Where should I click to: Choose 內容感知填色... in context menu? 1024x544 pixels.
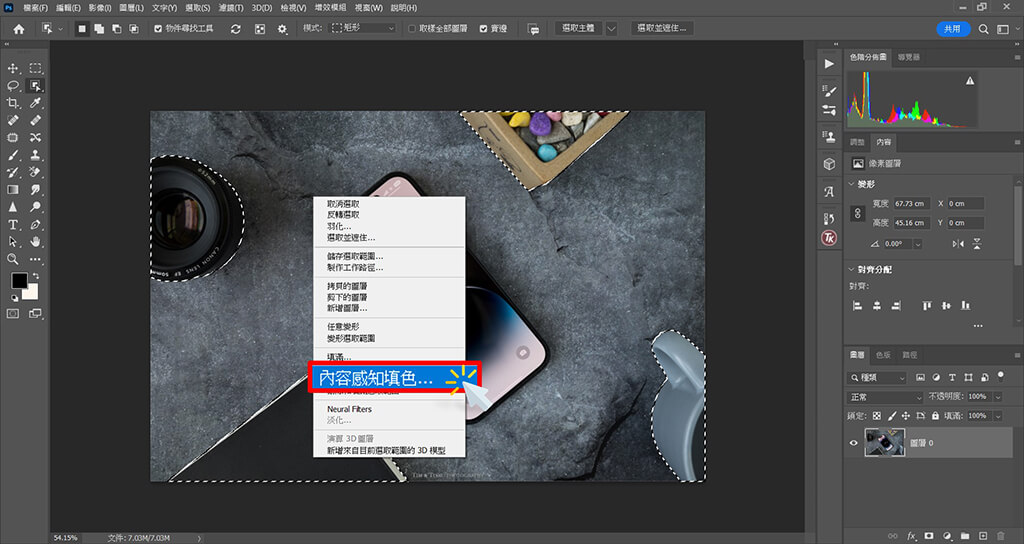click(x=394, y=377)
